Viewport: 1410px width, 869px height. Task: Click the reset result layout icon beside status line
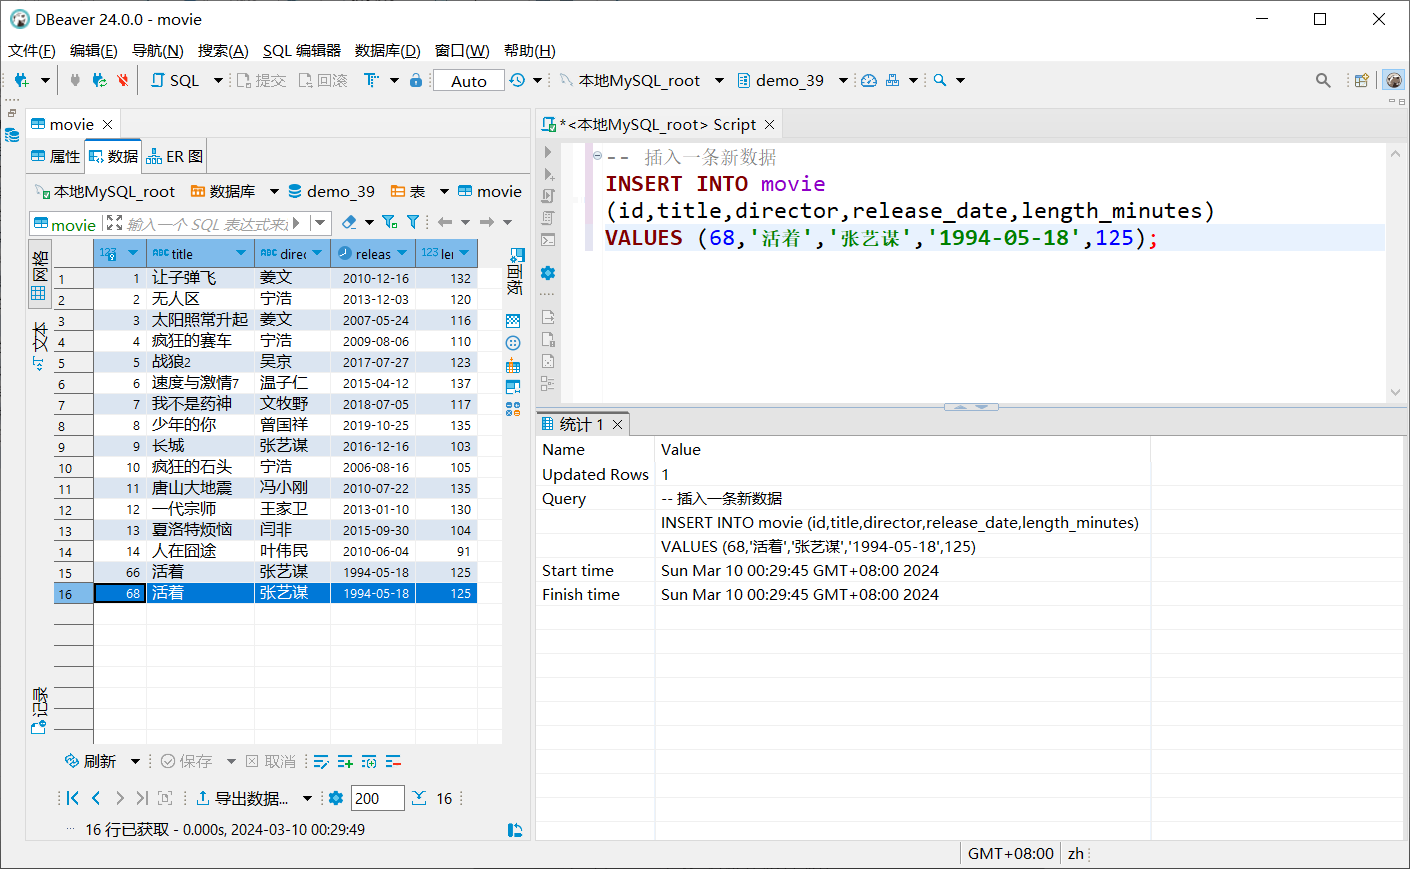pyautogui.click(x=515, y=830)
